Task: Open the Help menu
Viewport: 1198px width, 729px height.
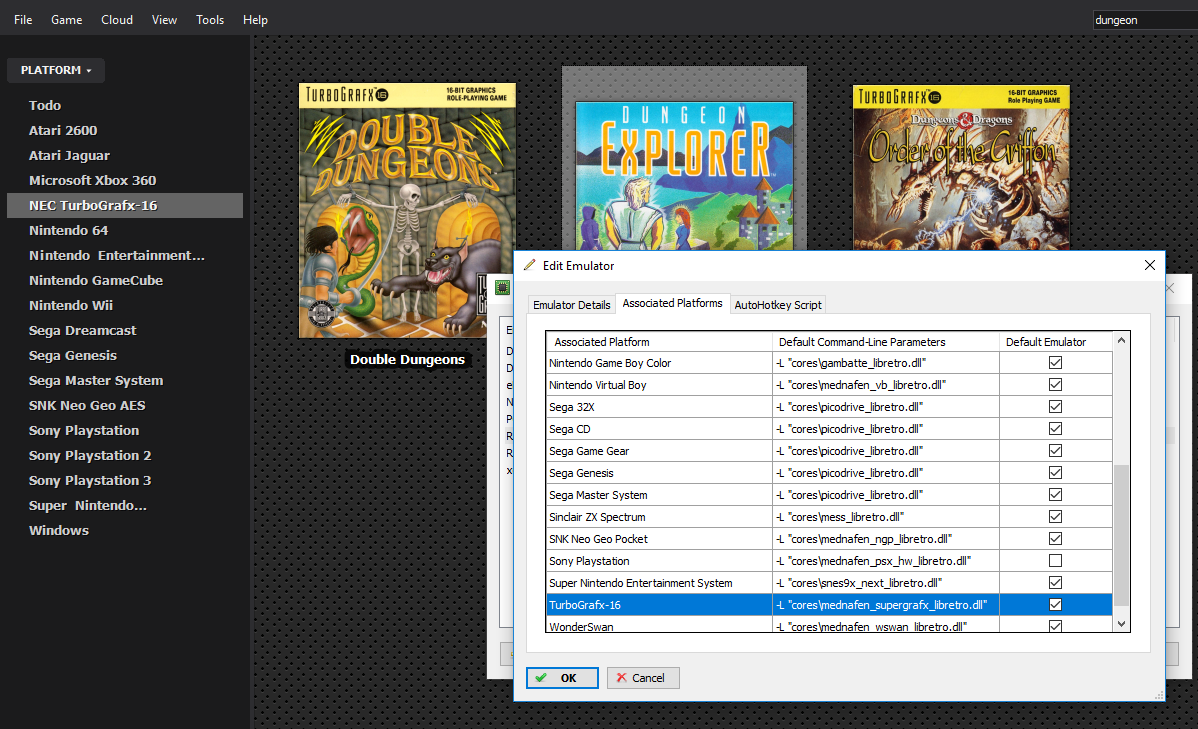Action: (255, 20)
